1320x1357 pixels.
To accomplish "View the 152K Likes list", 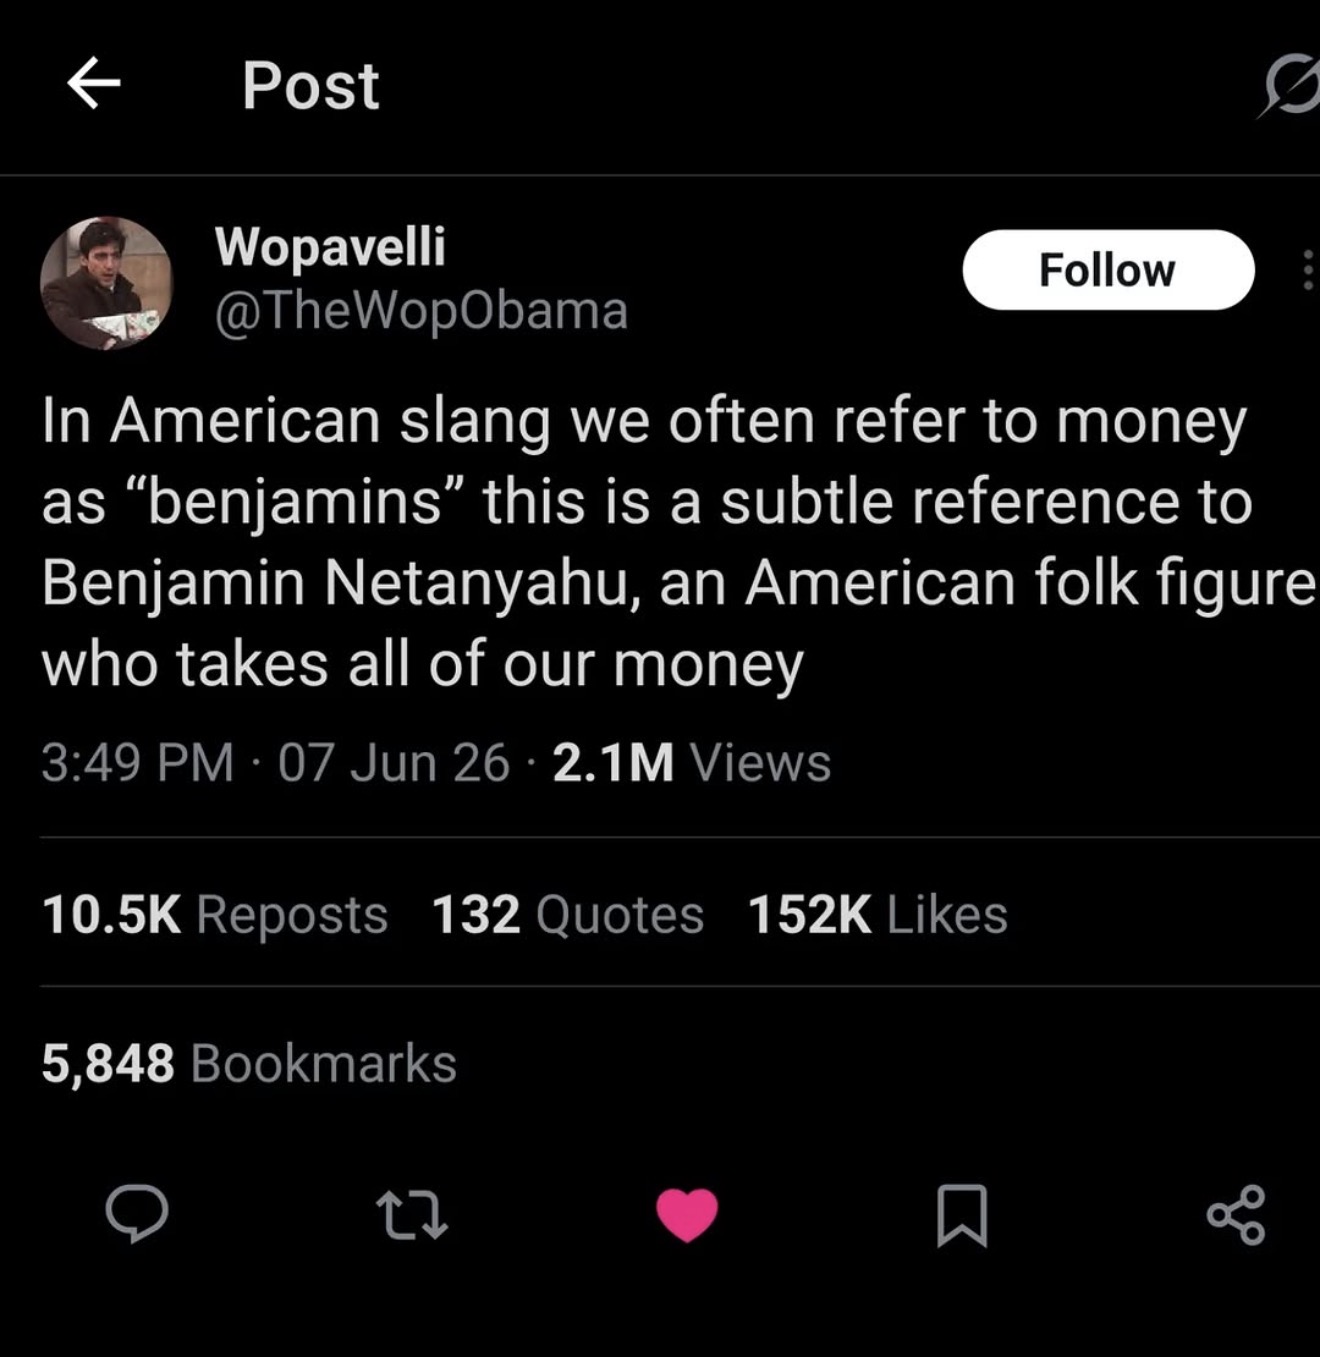I will 877,914.
